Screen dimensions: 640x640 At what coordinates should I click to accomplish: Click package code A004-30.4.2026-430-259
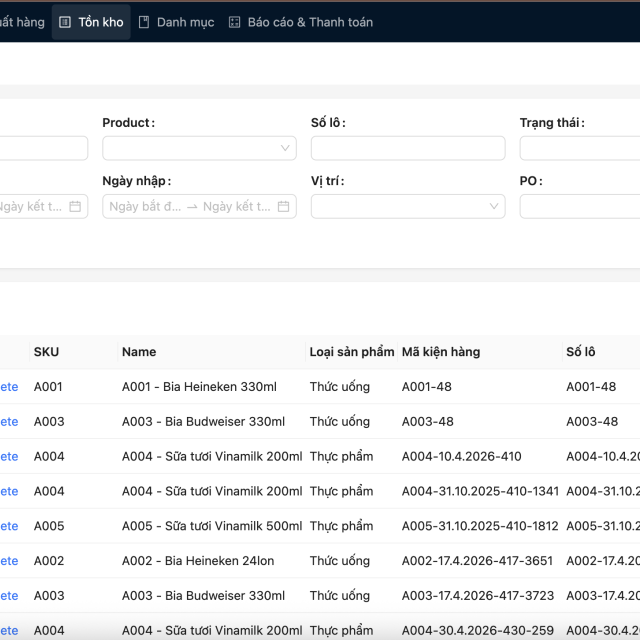coord(478,630)
